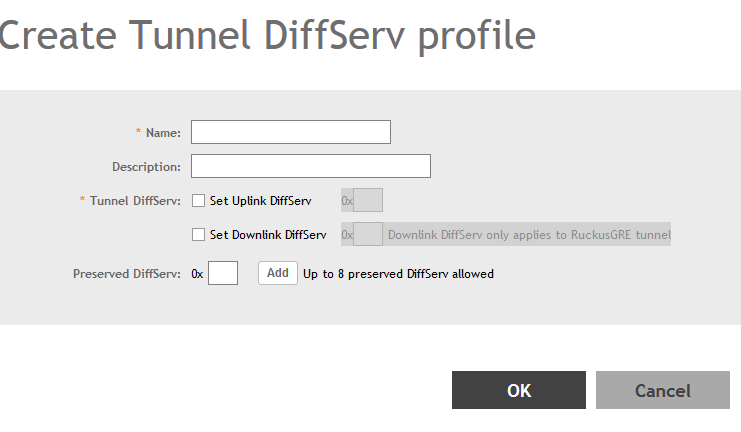The image size is (741, 432).
Task: Select the Preserved DiffServ hex input
Action: pos(222,273)
